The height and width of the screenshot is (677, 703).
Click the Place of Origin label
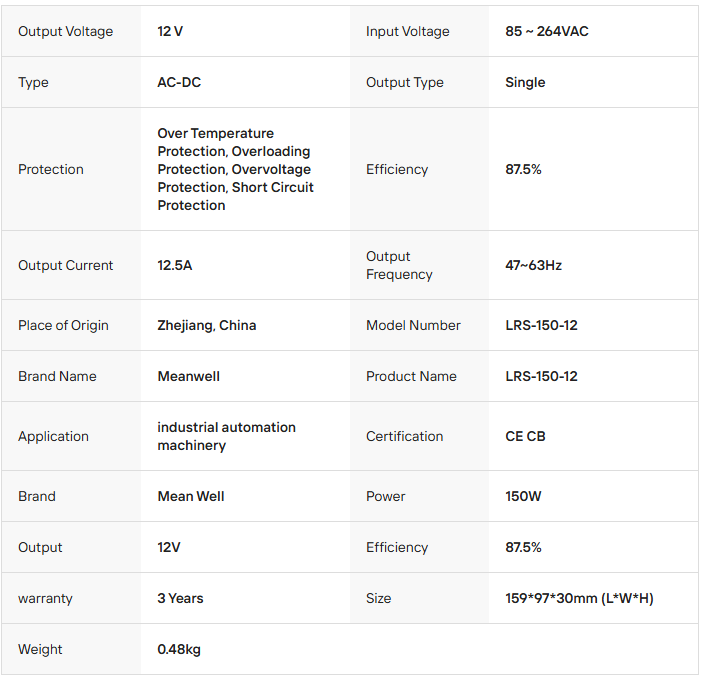[63, 325]
